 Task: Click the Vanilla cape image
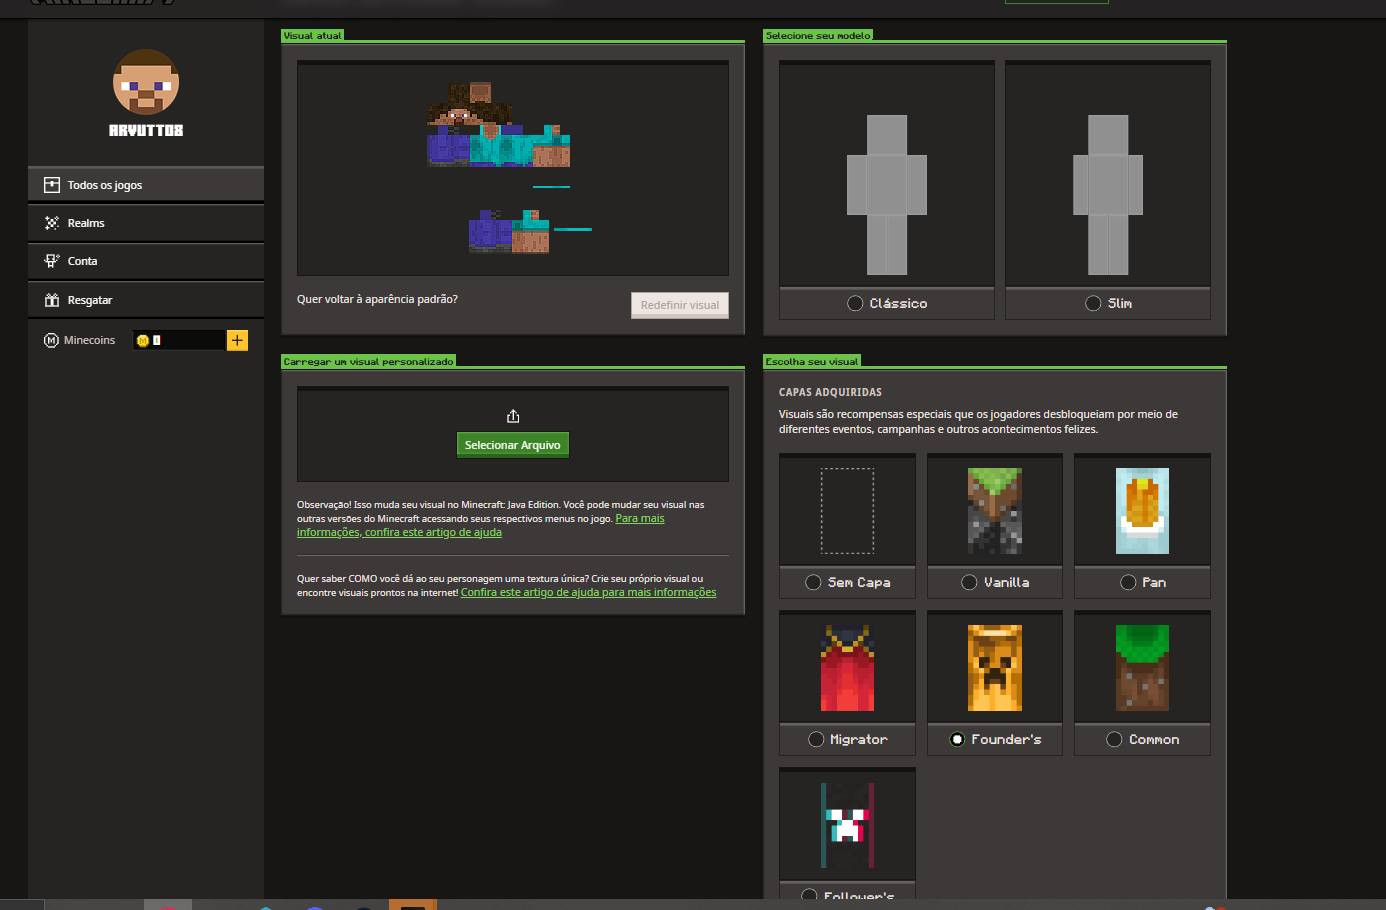click(x=995, y=511)
